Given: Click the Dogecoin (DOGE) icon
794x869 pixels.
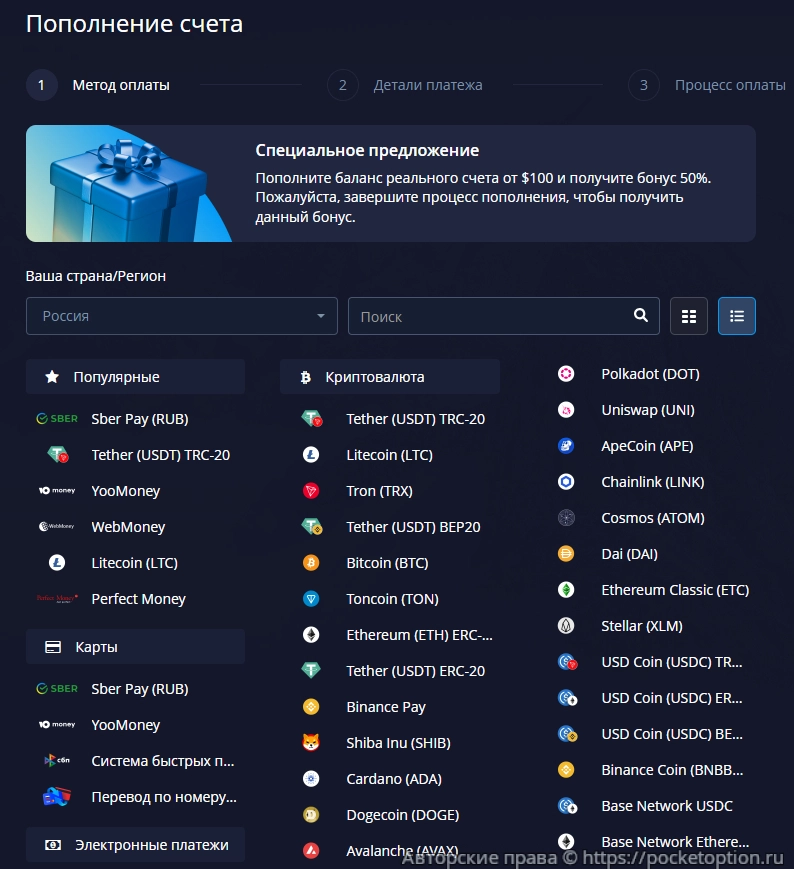Looking at the screenshot, I should coord(311,815).
